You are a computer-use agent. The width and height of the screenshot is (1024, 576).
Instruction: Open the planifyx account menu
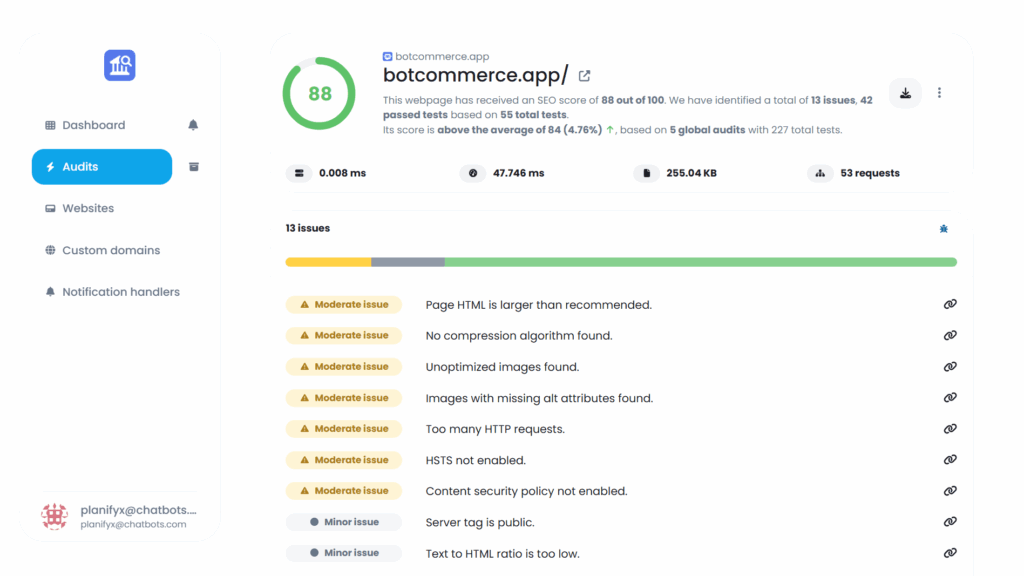[120, 516]
